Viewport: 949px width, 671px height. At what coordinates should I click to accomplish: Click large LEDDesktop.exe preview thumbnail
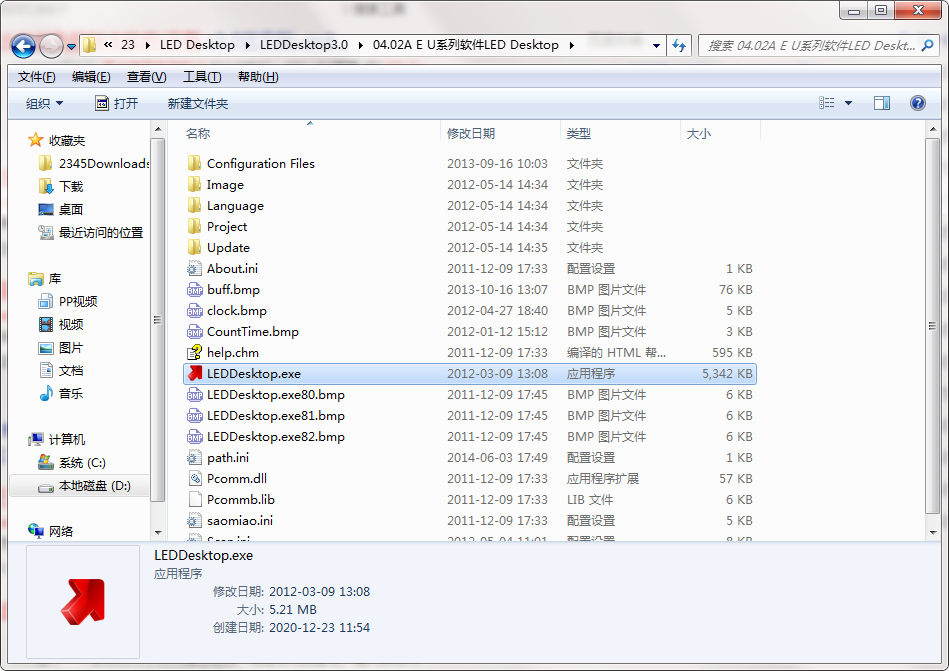(83, 601)
